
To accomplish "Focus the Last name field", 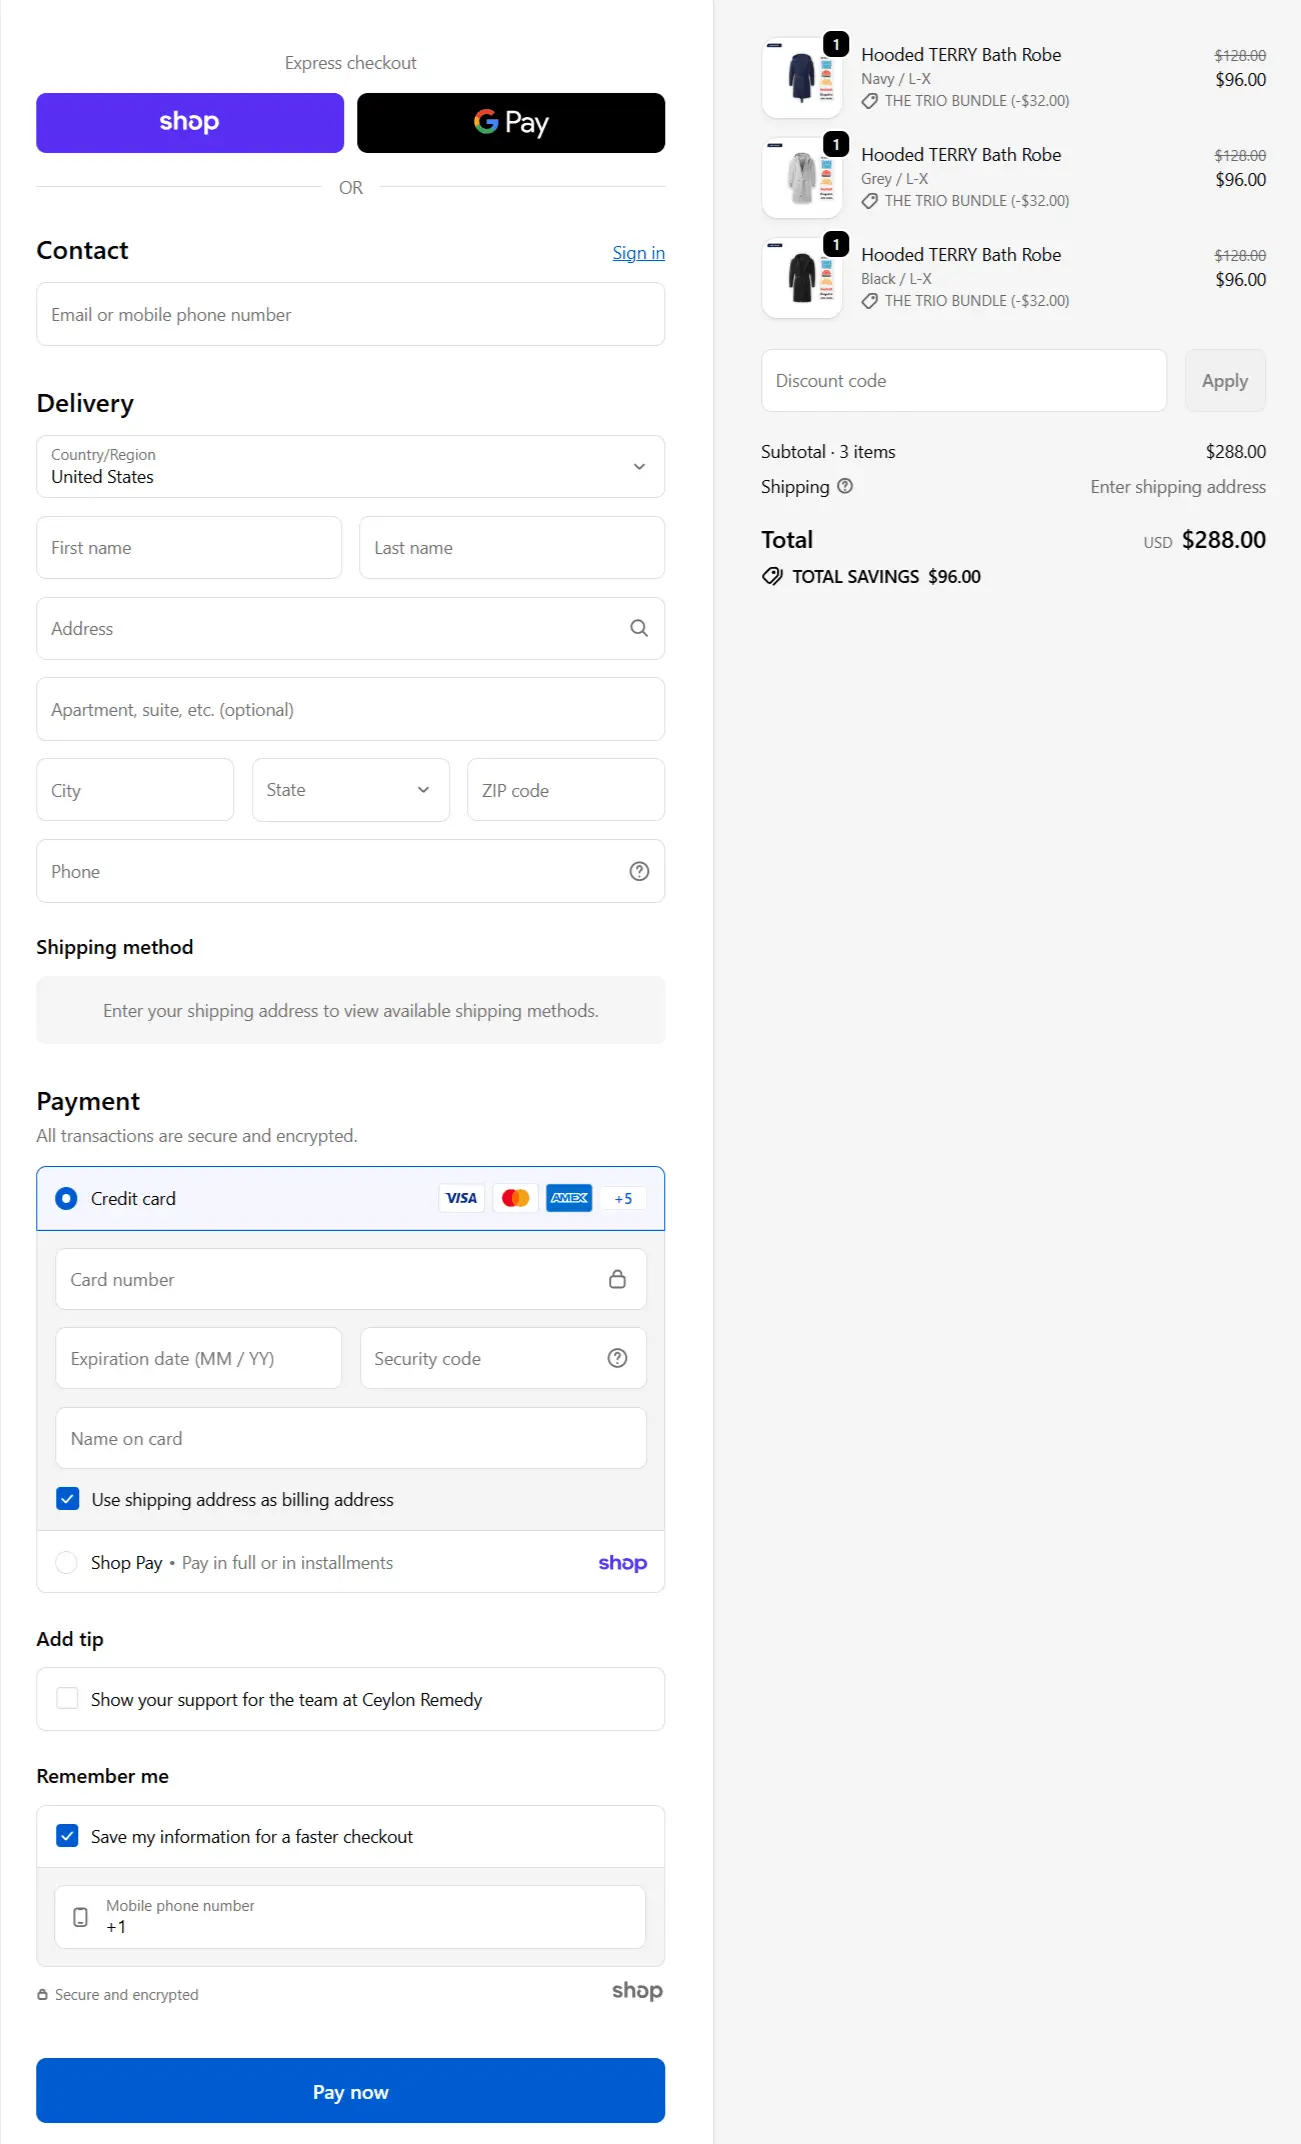I will point(512,547).
